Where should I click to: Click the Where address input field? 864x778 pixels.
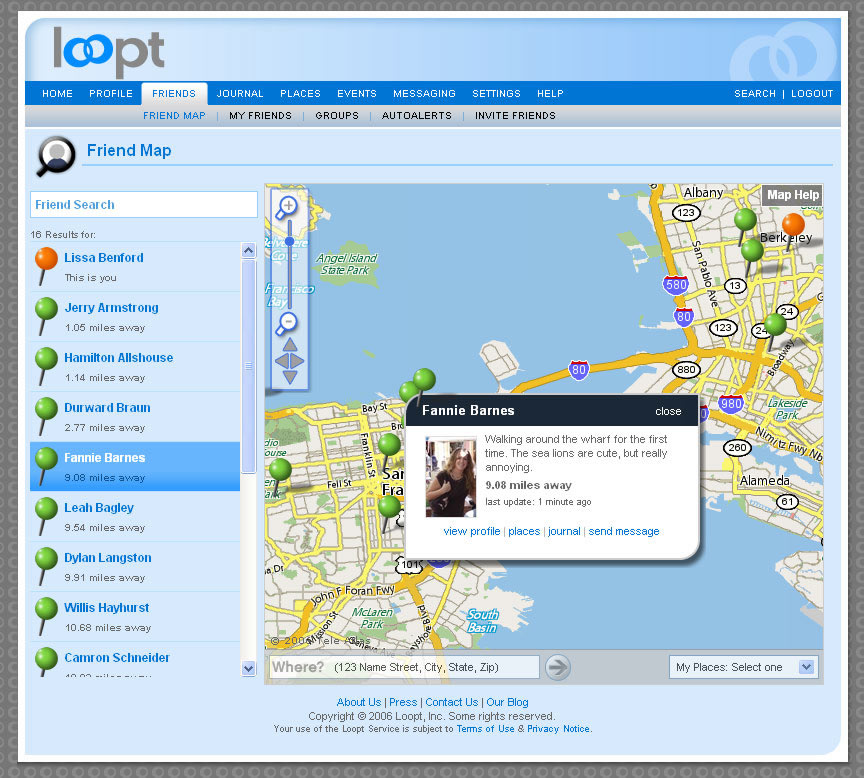click(404, 667)
